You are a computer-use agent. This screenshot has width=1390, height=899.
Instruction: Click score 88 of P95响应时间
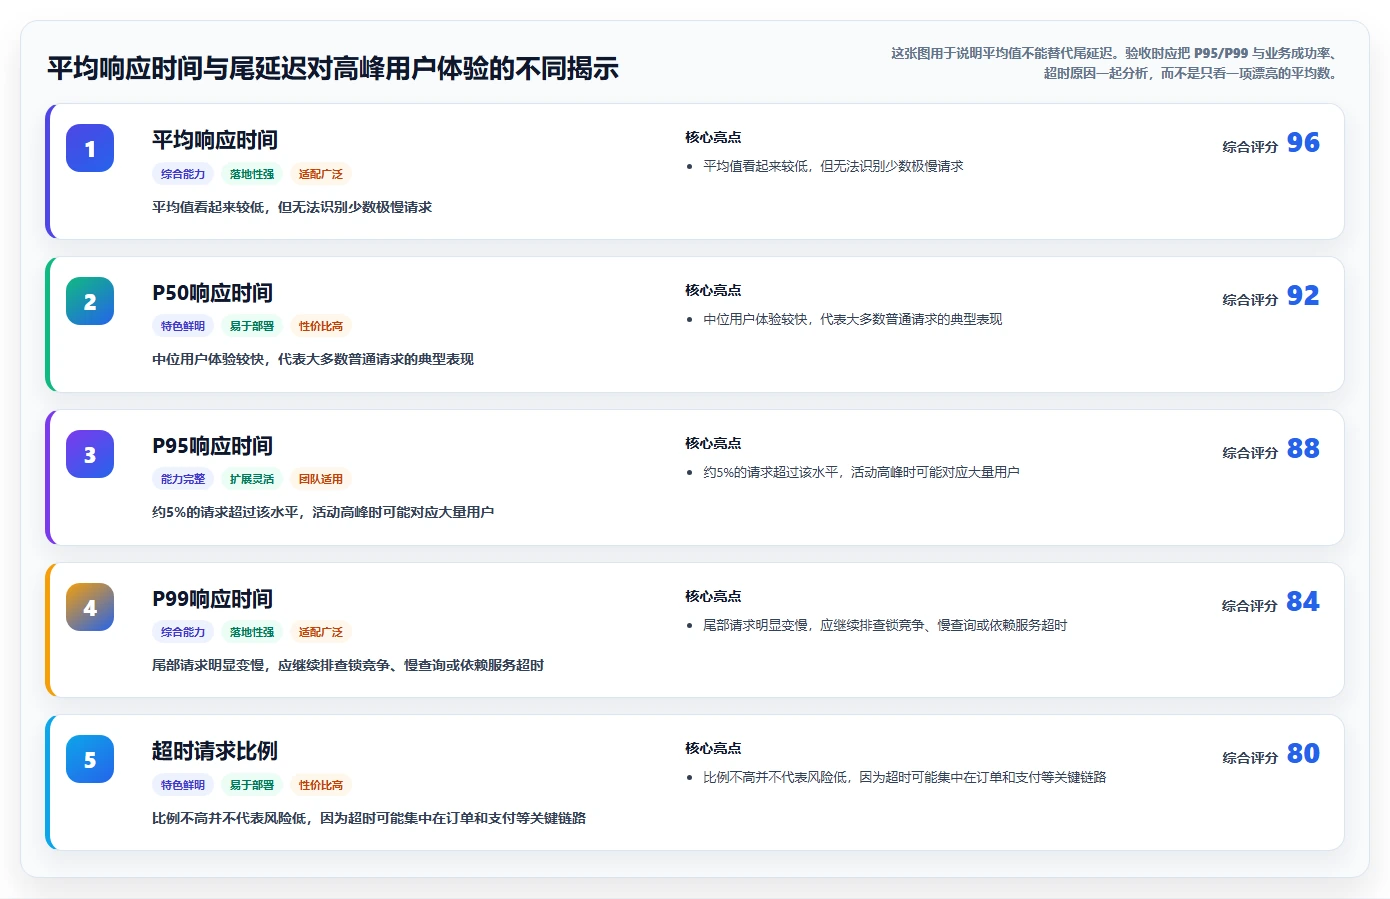[1303, 449]
